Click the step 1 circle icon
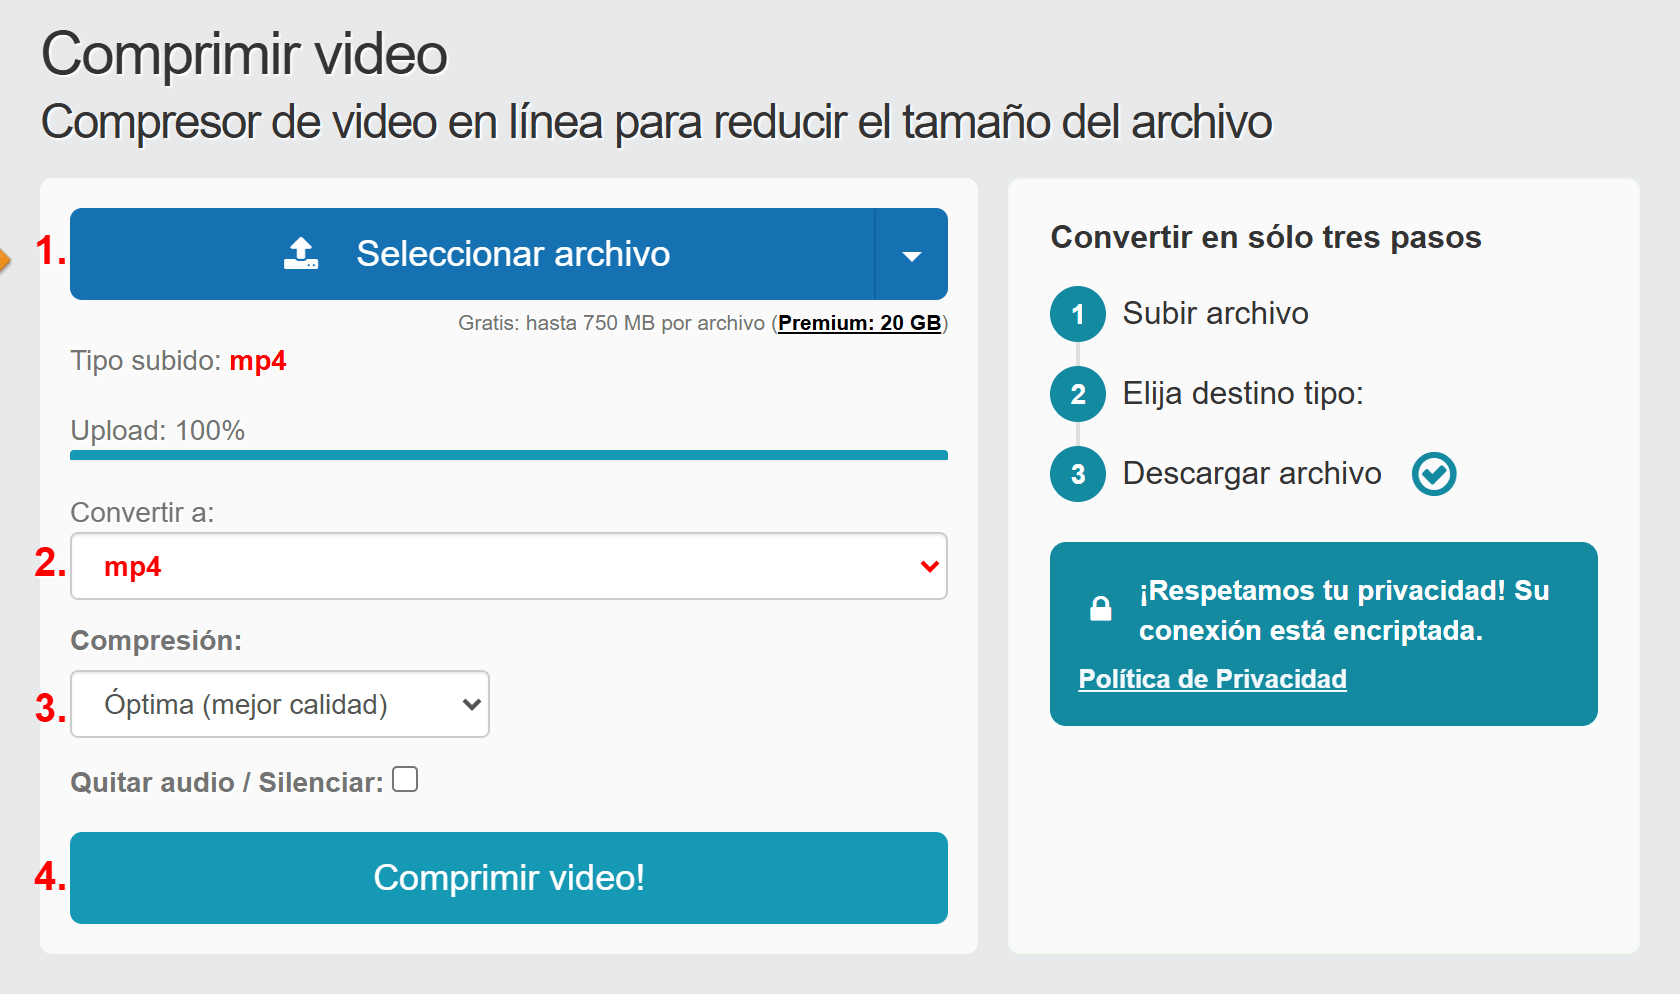Screen dimensions: 1680x994 pyautogui.click(x=1077, y=314)
